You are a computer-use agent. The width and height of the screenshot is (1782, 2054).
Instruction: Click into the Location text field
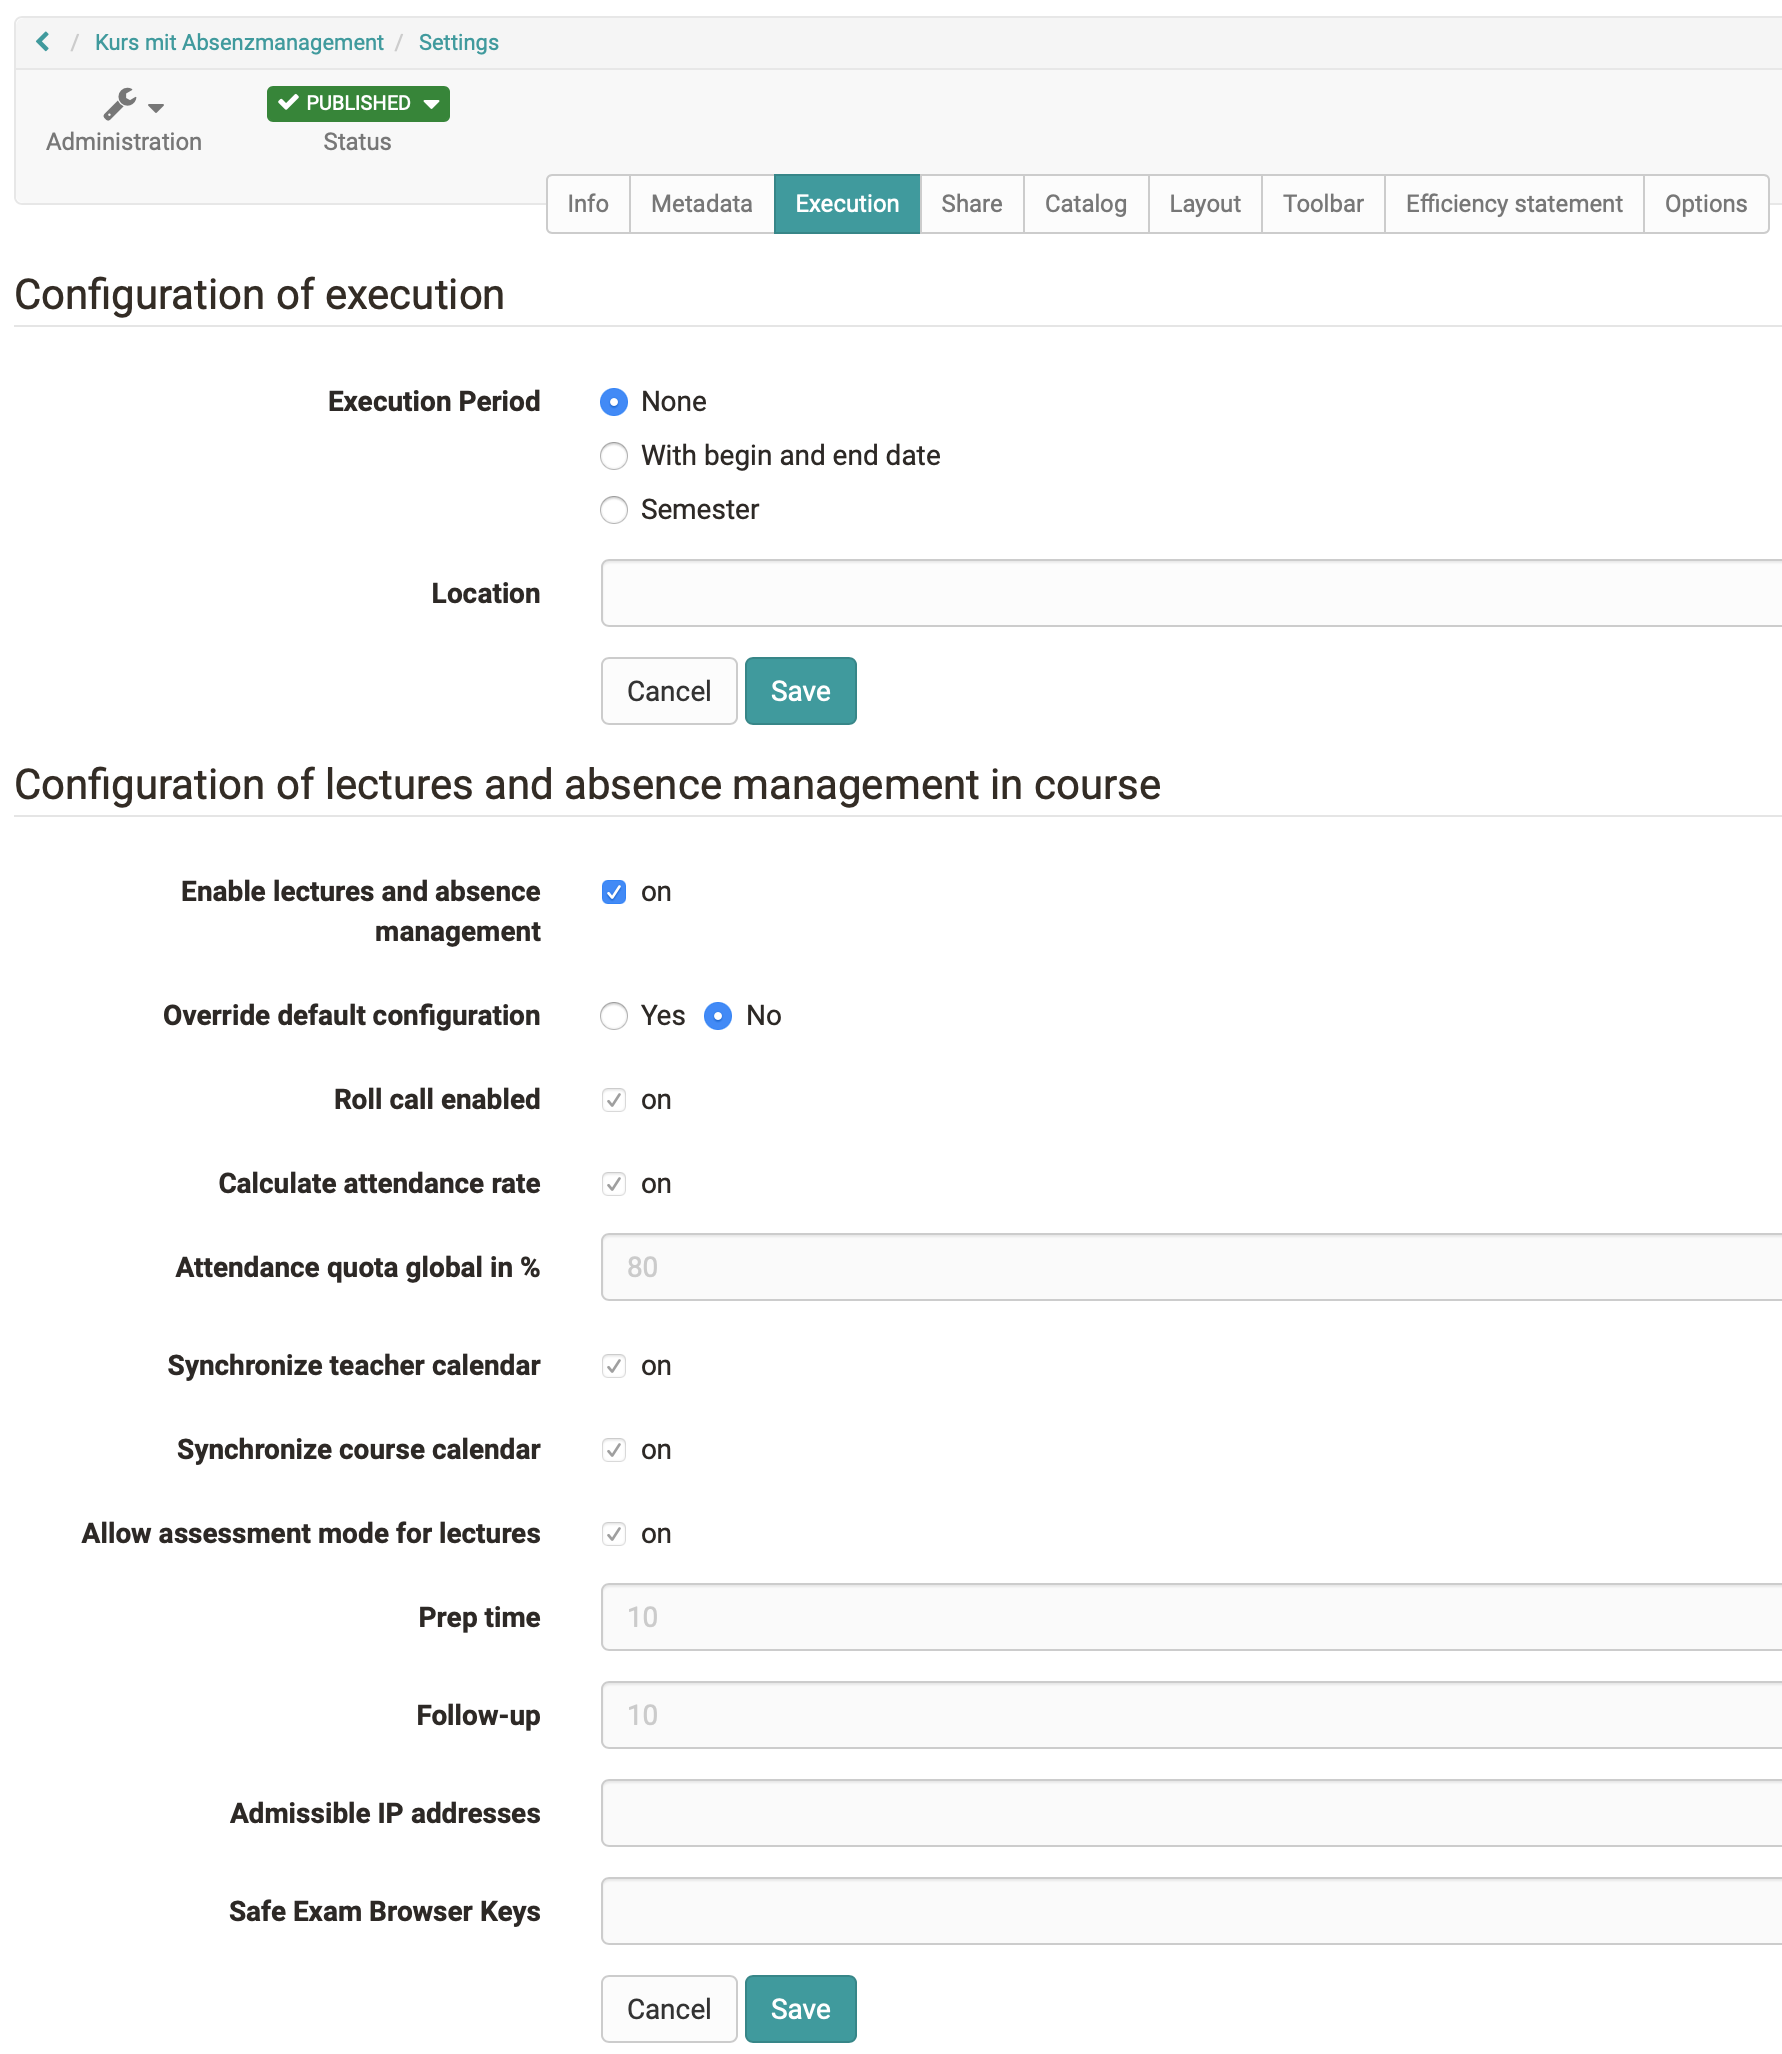[x=1190, y=594]
